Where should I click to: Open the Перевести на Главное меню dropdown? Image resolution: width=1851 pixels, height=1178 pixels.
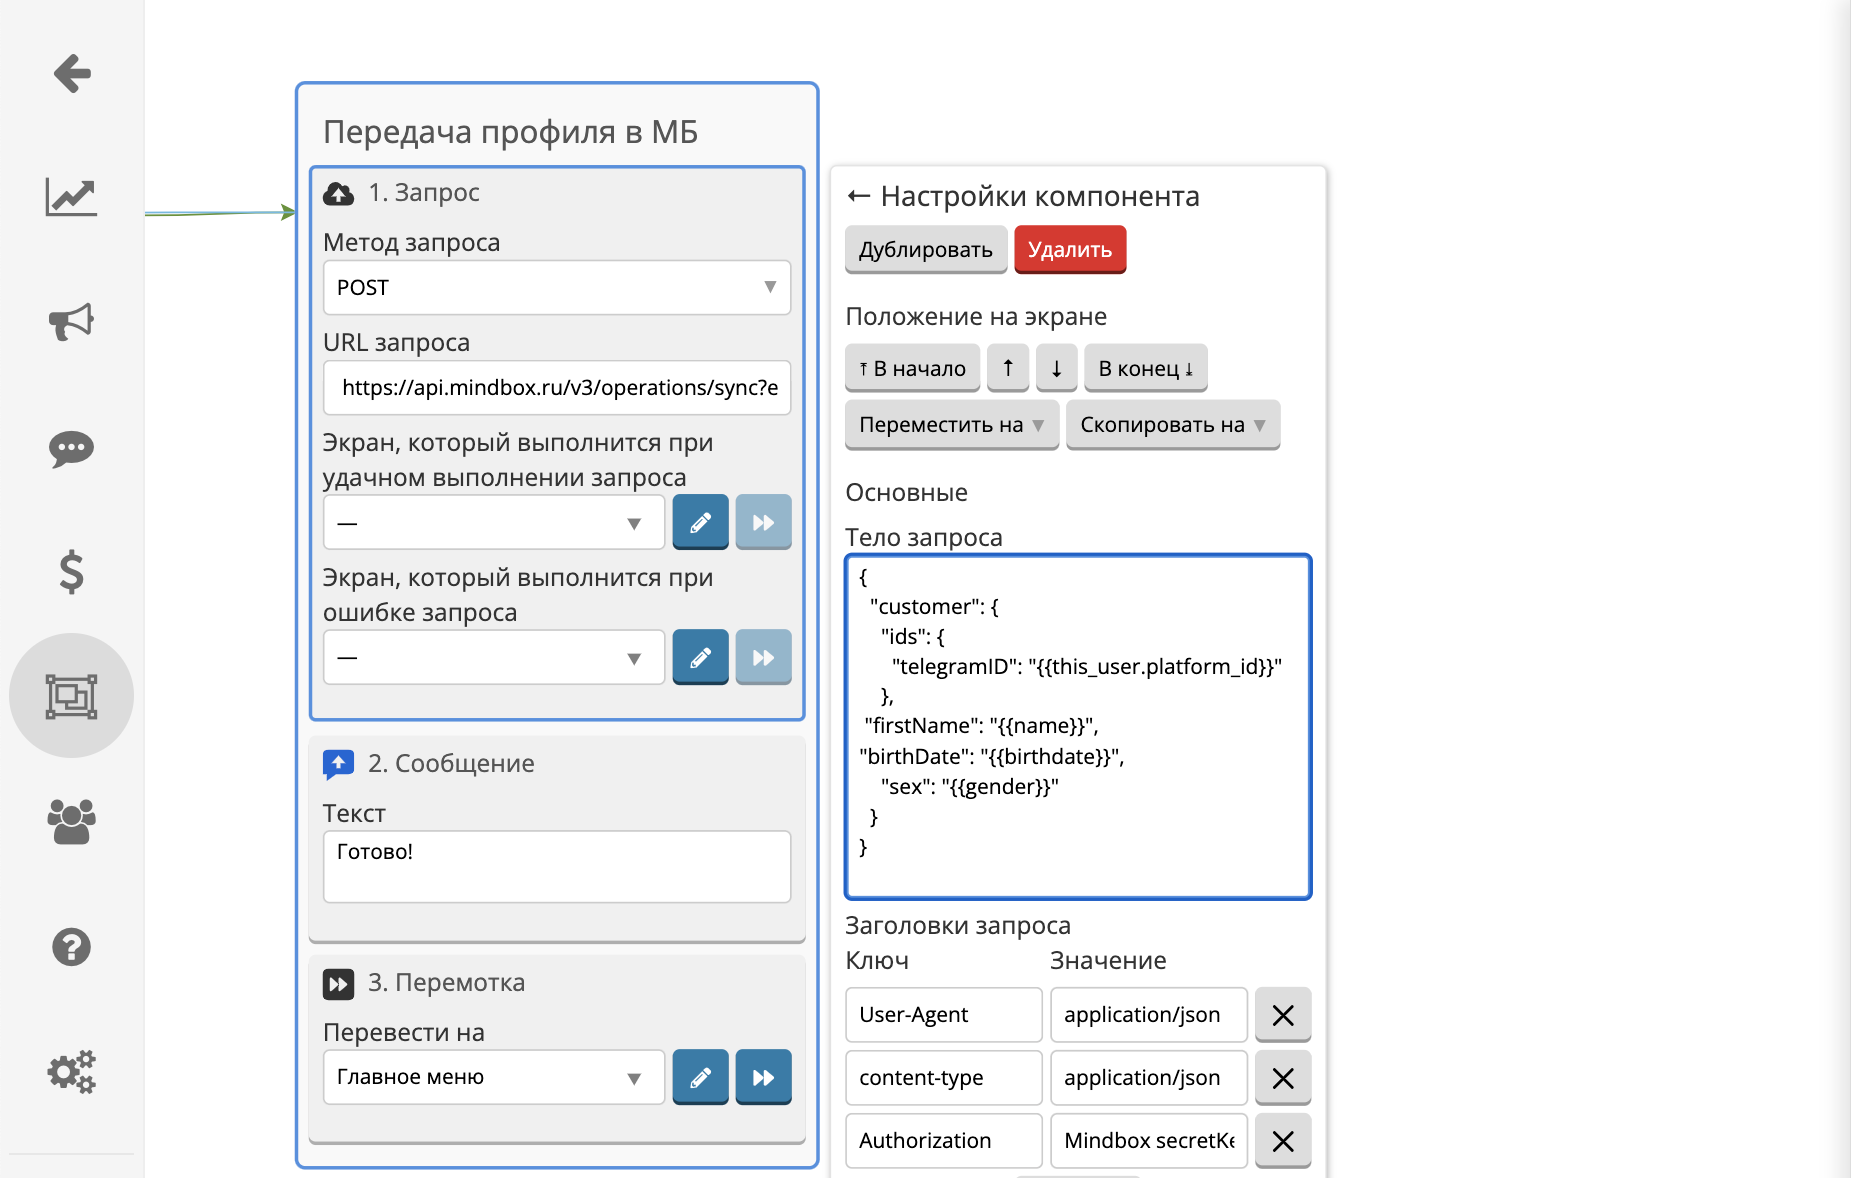pyautogui.click(x=494, y=1077)
